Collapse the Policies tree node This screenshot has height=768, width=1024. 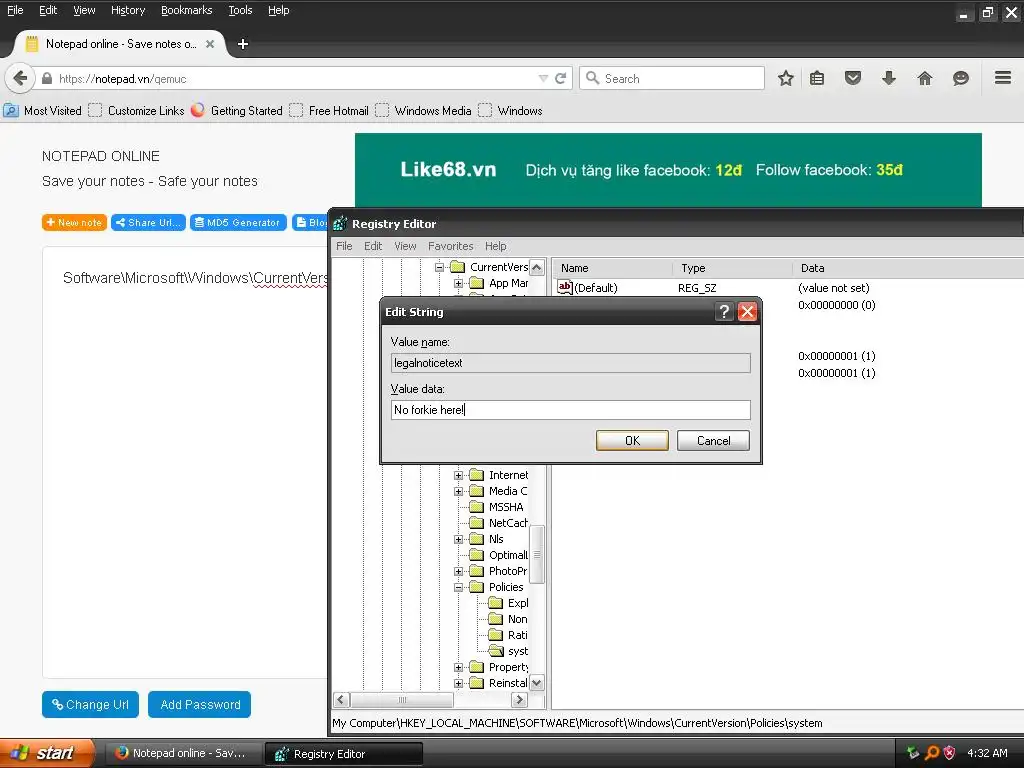click(x=458, y=587)
